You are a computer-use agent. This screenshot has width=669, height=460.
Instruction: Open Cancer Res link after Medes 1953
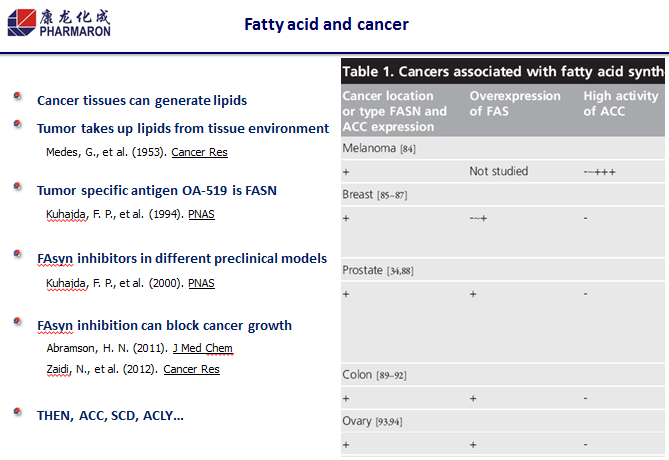[199, 152]
